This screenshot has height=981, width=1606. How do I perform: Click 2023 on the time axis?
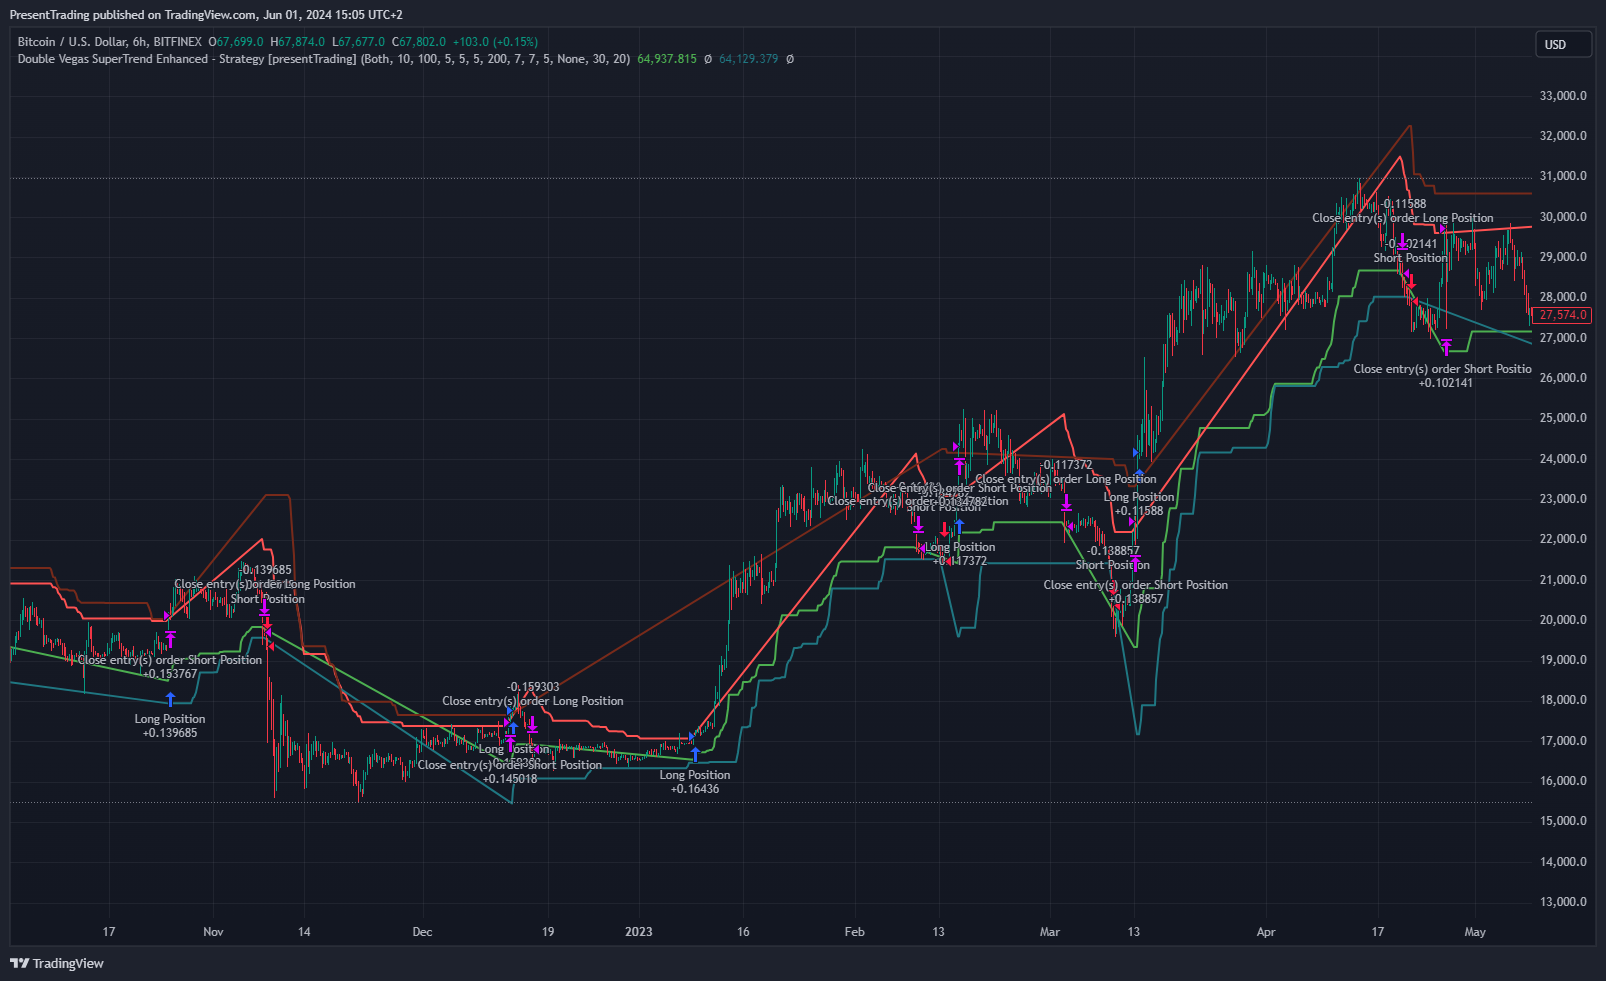pos(638,932)
